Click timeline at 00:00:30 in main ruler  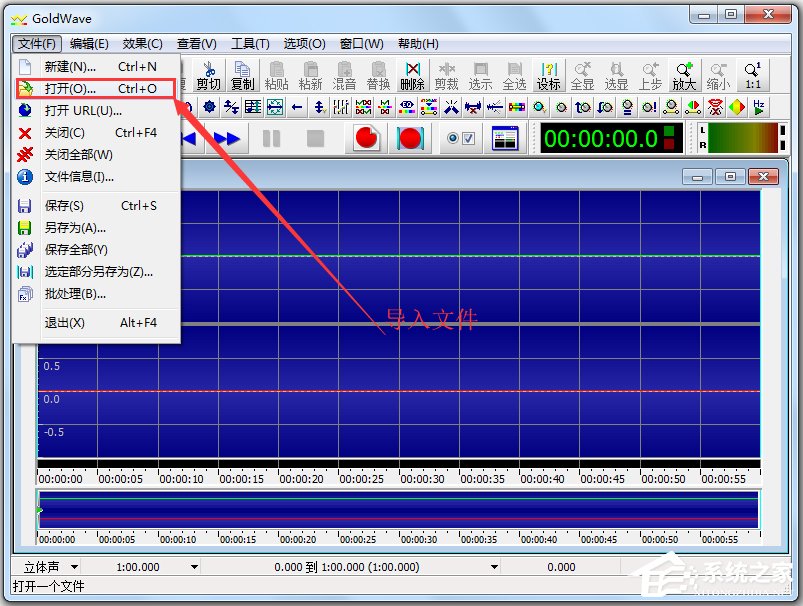[x=422, y=478]
